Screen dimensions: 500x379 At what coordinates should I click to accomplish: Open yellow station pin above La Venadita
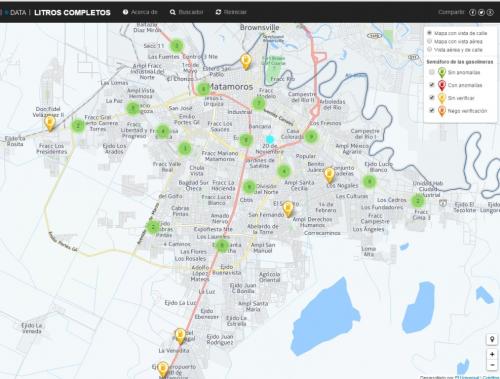[180, 336]
